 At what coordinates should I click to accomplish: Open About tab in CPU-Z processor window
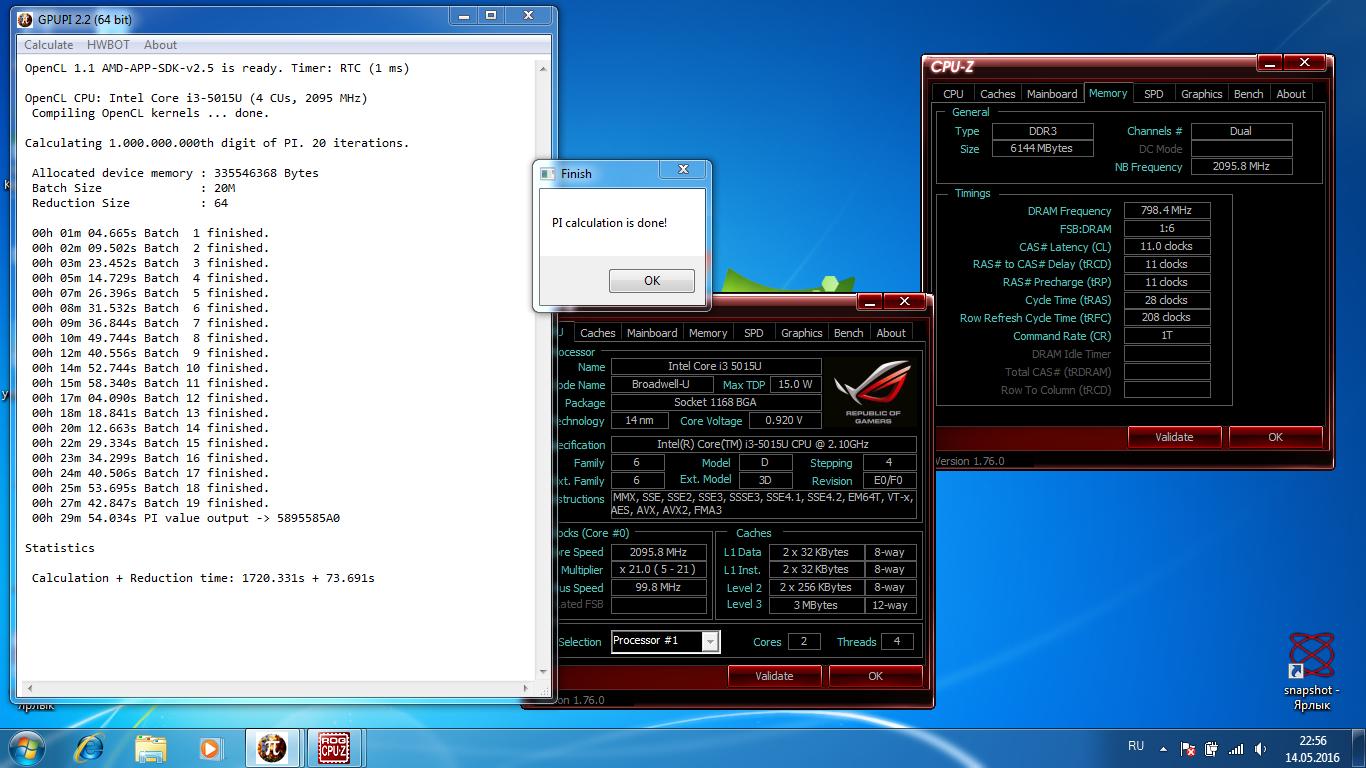point(891,333)
